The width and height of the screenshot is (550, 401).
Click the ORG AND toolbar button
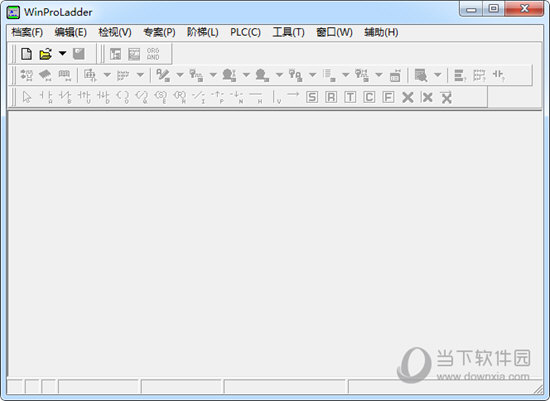(x=153, y=54)
